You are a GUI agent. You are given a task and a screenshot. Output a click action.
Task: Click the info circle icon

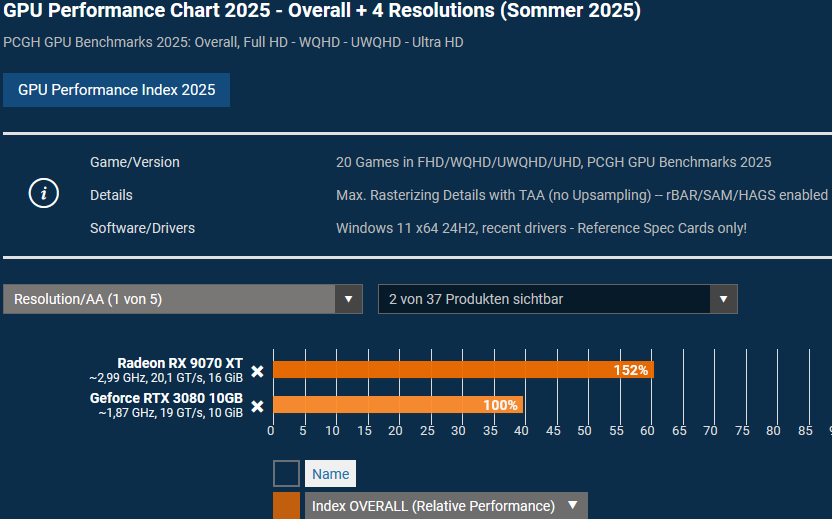click(44, 193)
